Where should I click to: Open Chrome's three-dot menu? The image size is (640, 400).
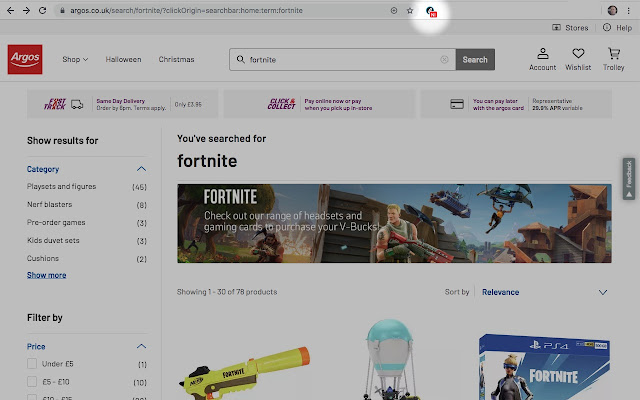[x=629, y=11]
